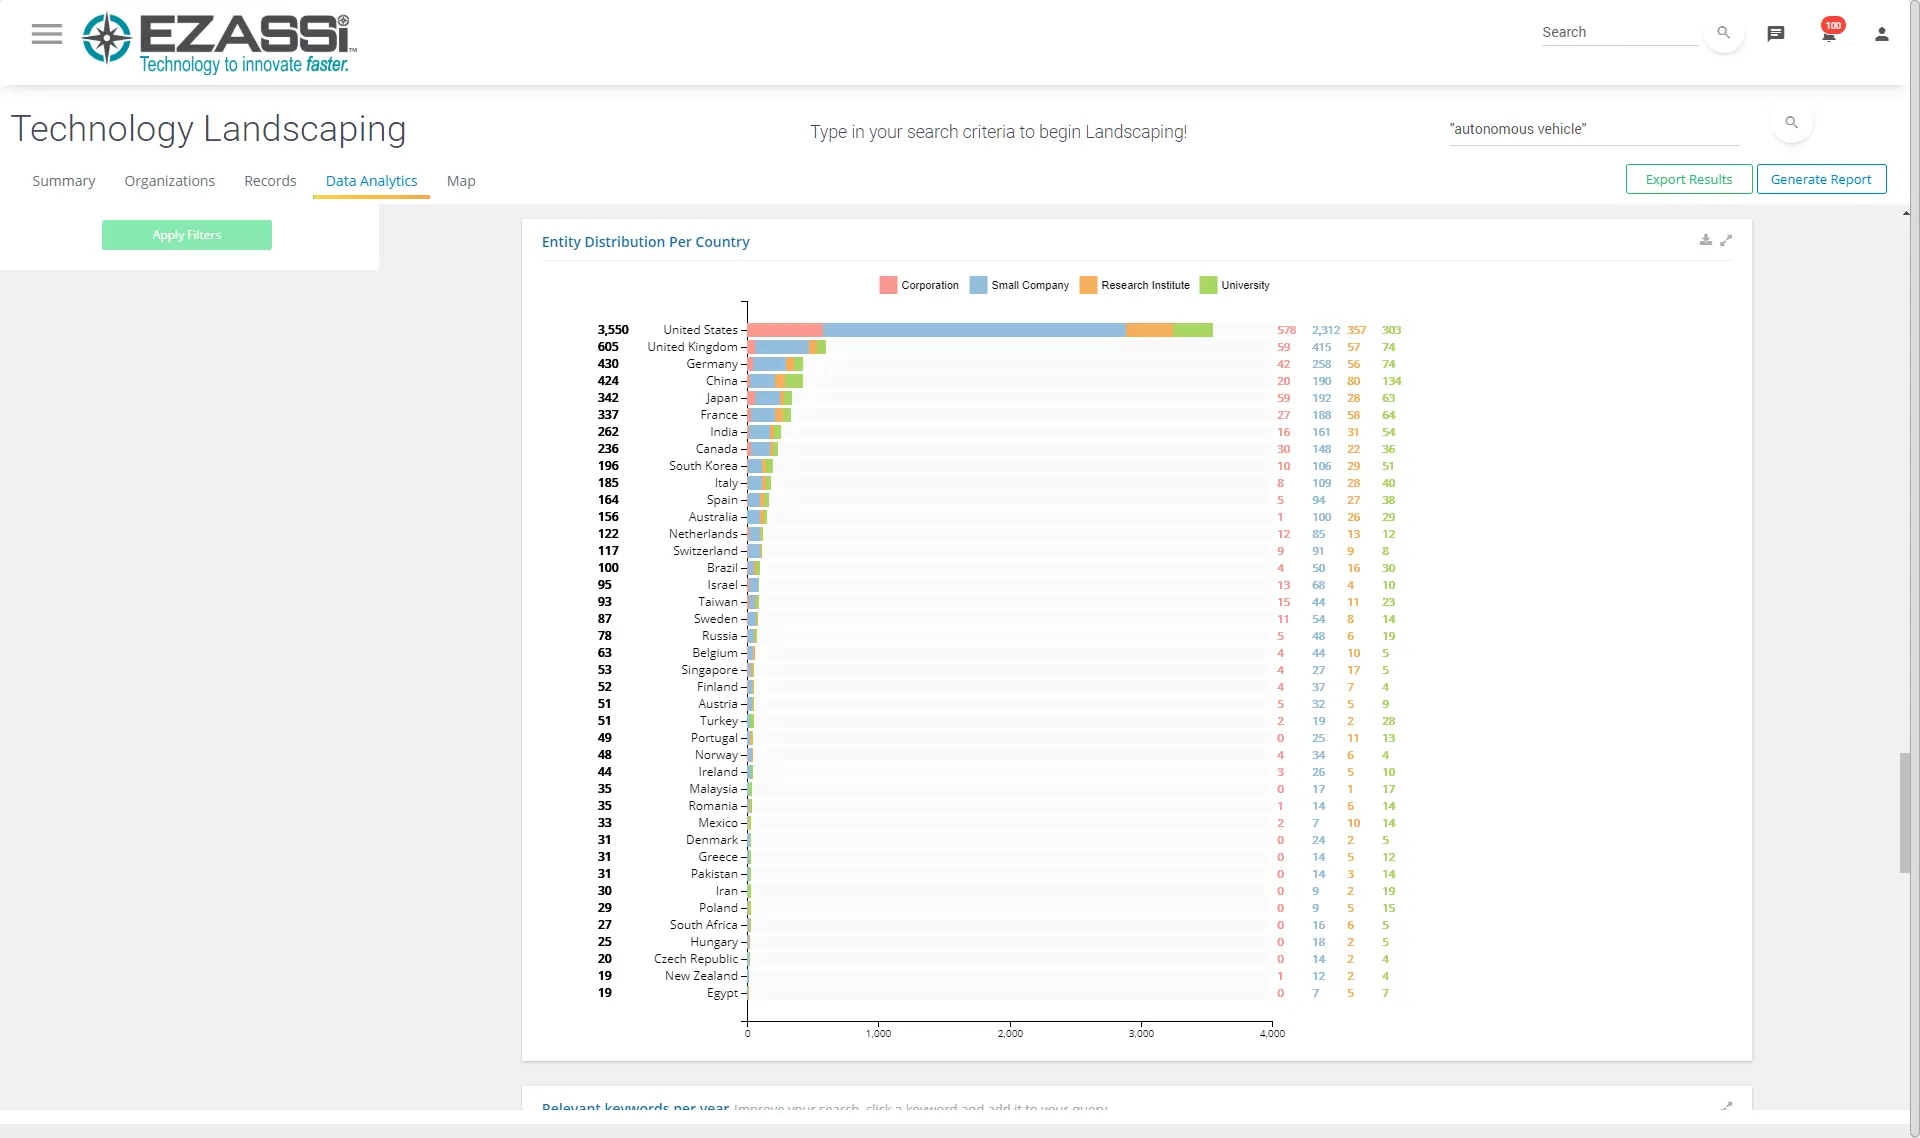The width and height of the screenshot is (1920, 1138).
Task: Click the 605 total for United Kingdom
Action: (x=608, y=347)
